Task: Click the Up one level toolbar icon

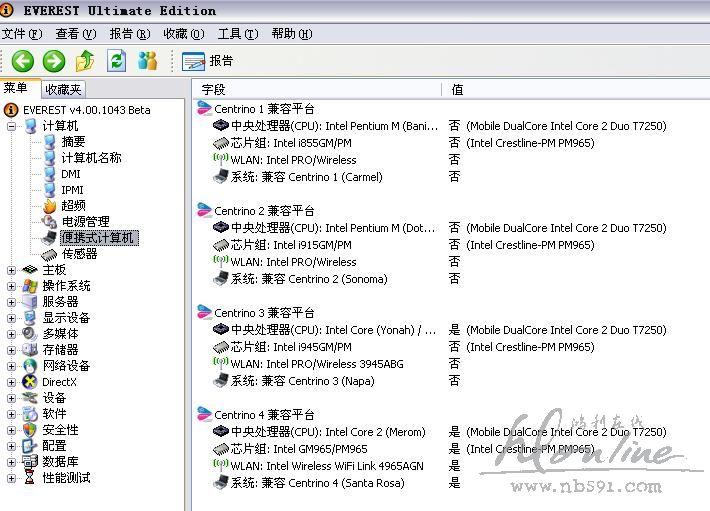Action: [x=85, y=61]
